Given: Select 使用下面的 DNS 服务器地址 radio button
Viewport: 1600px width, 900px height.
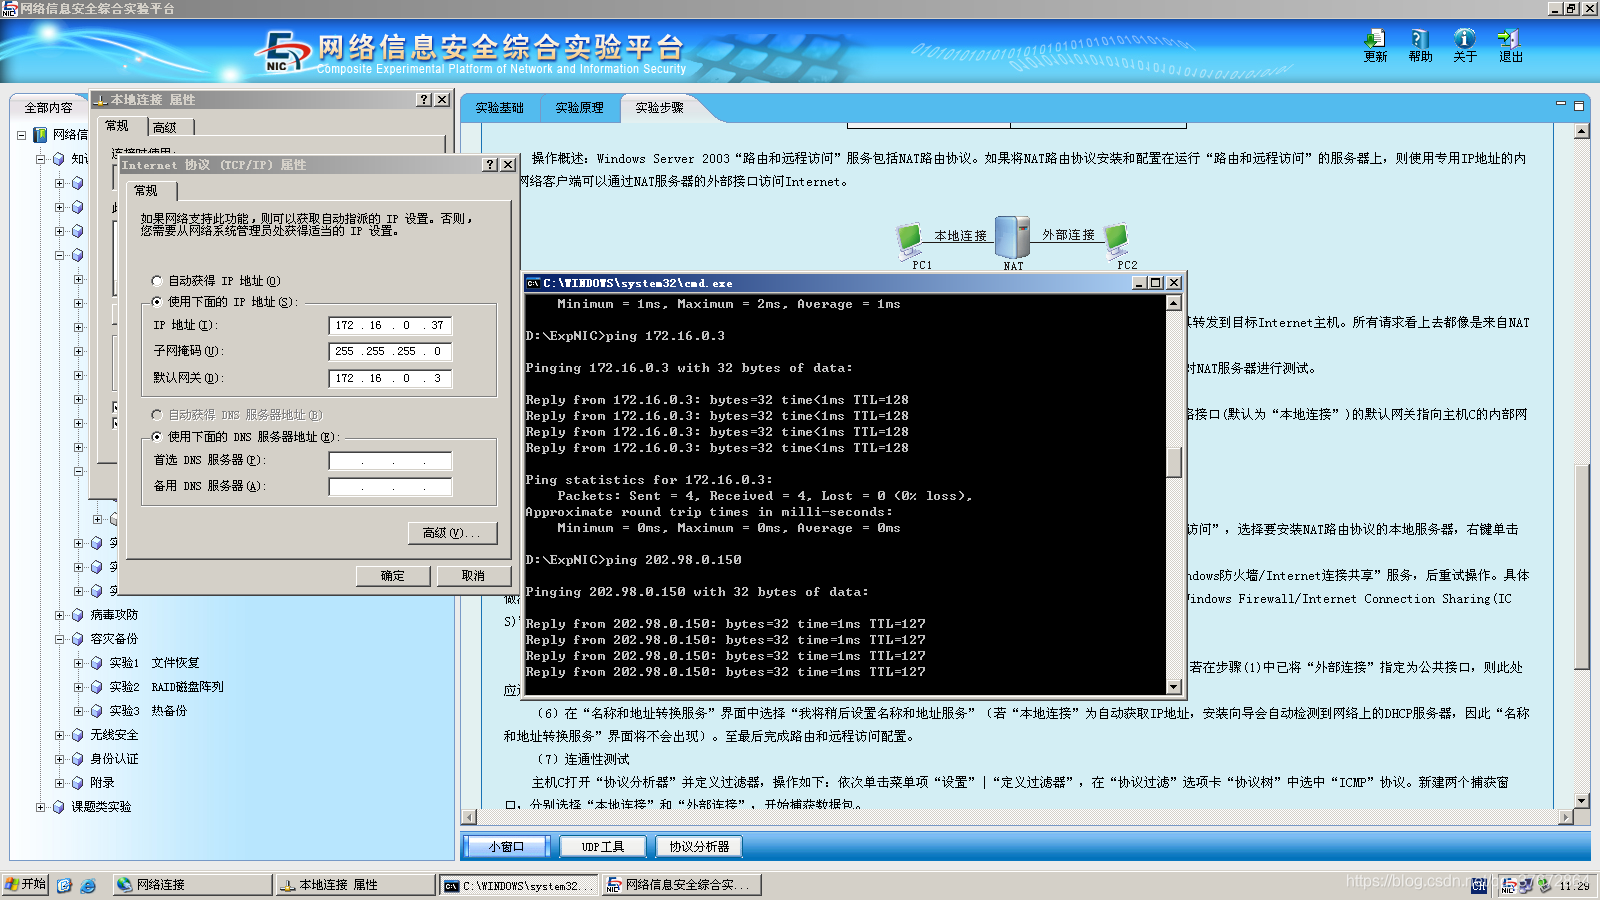Looking at the screenshot, I should pyautogui.click(x=157, y=437).
